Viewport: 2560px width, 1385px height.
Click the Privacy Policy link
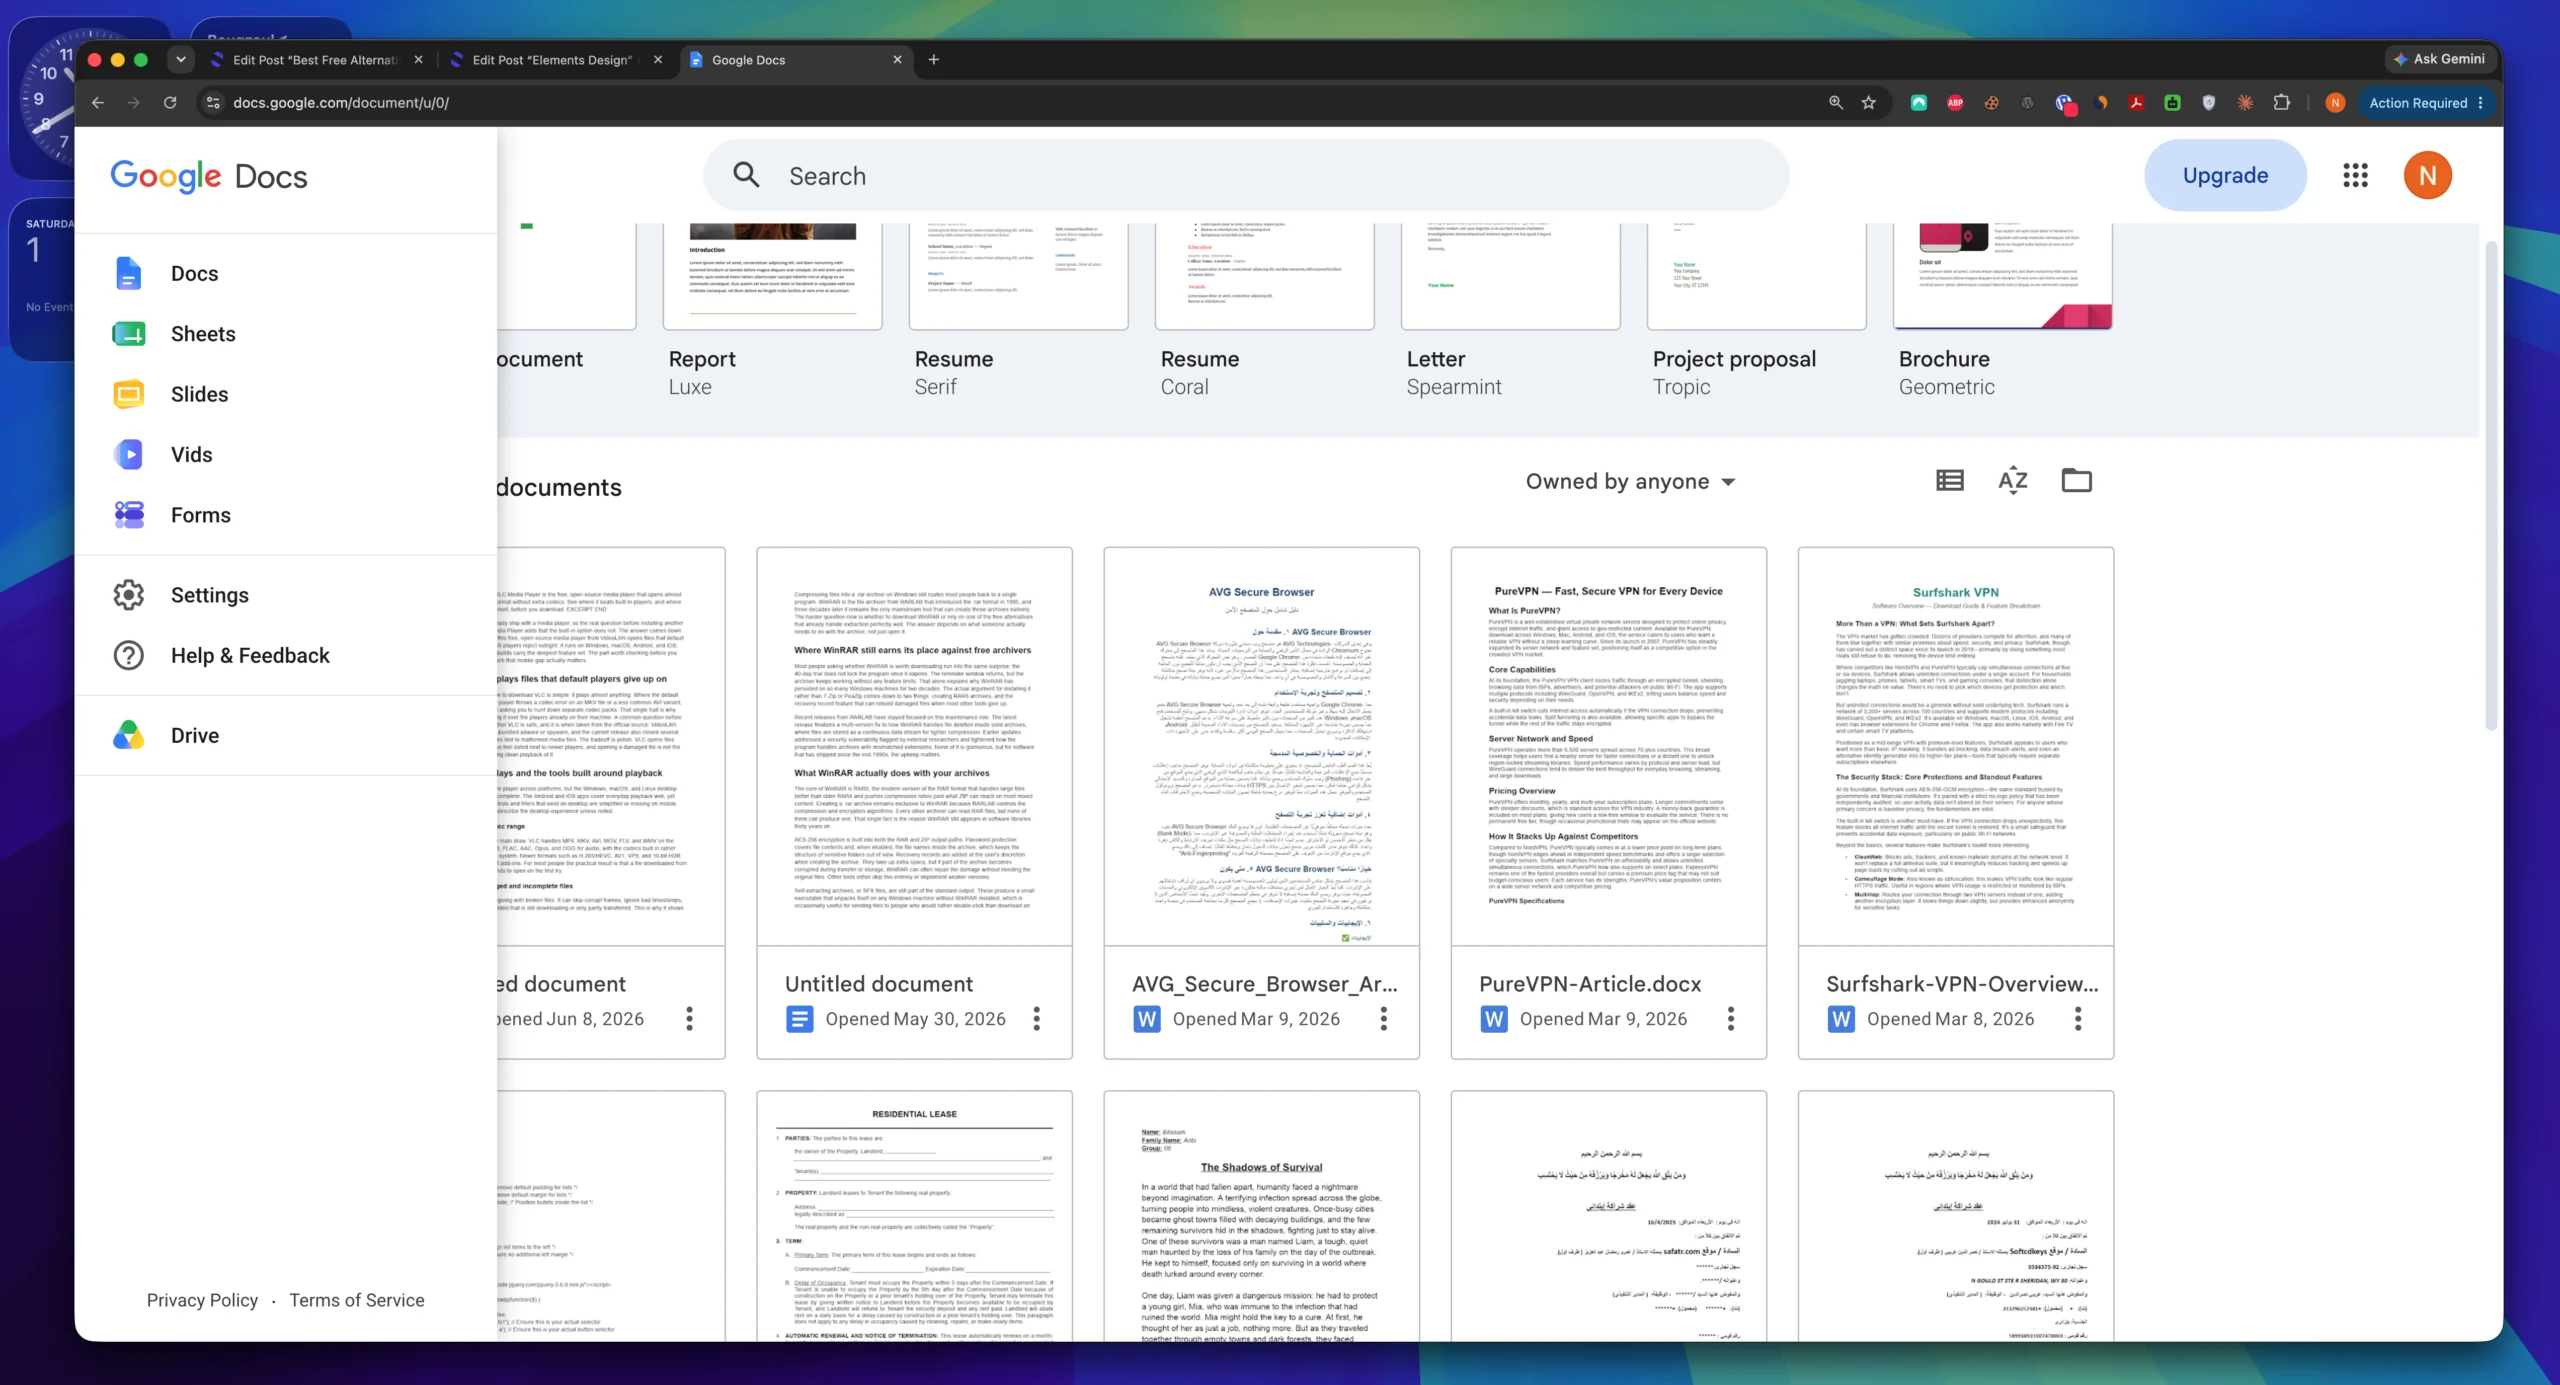pyautogui.click(x=202, y=1300)
